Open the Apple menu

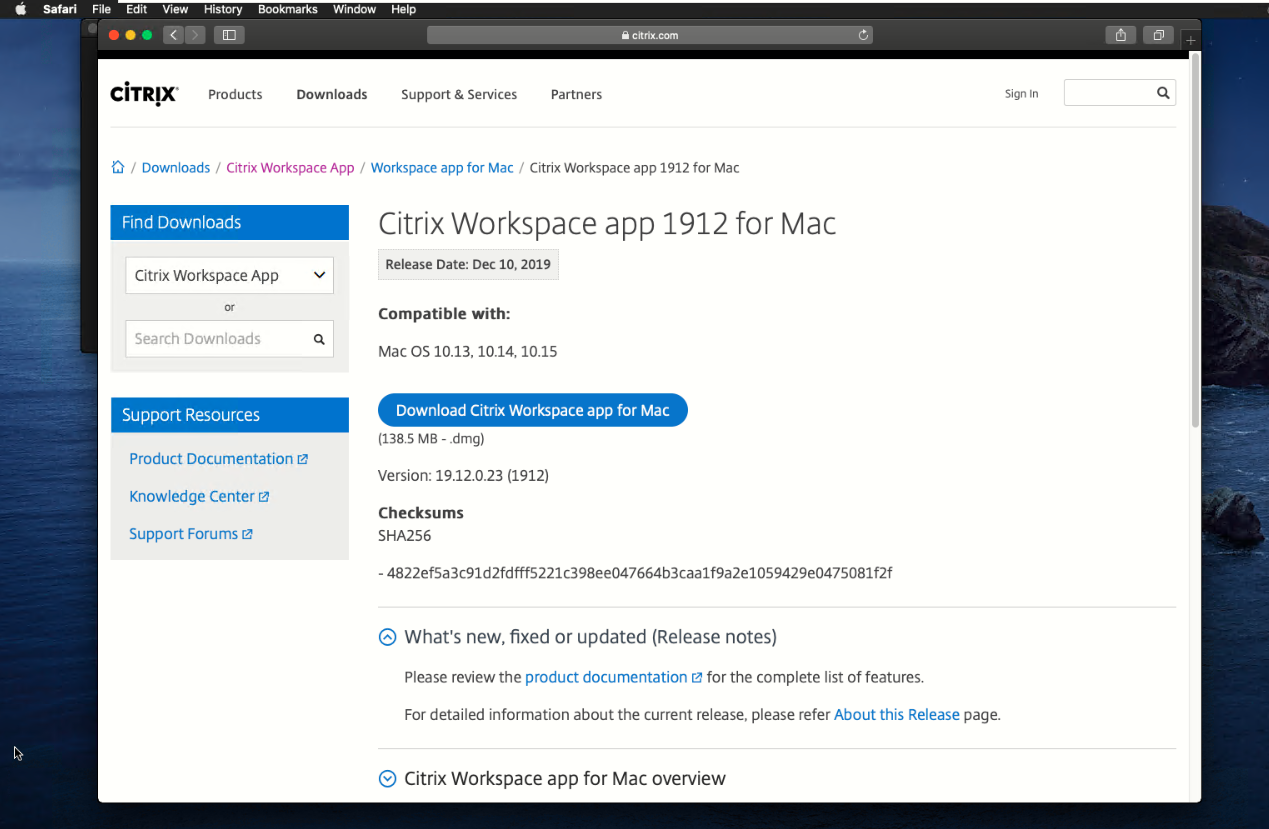click(x=20, y=9)
